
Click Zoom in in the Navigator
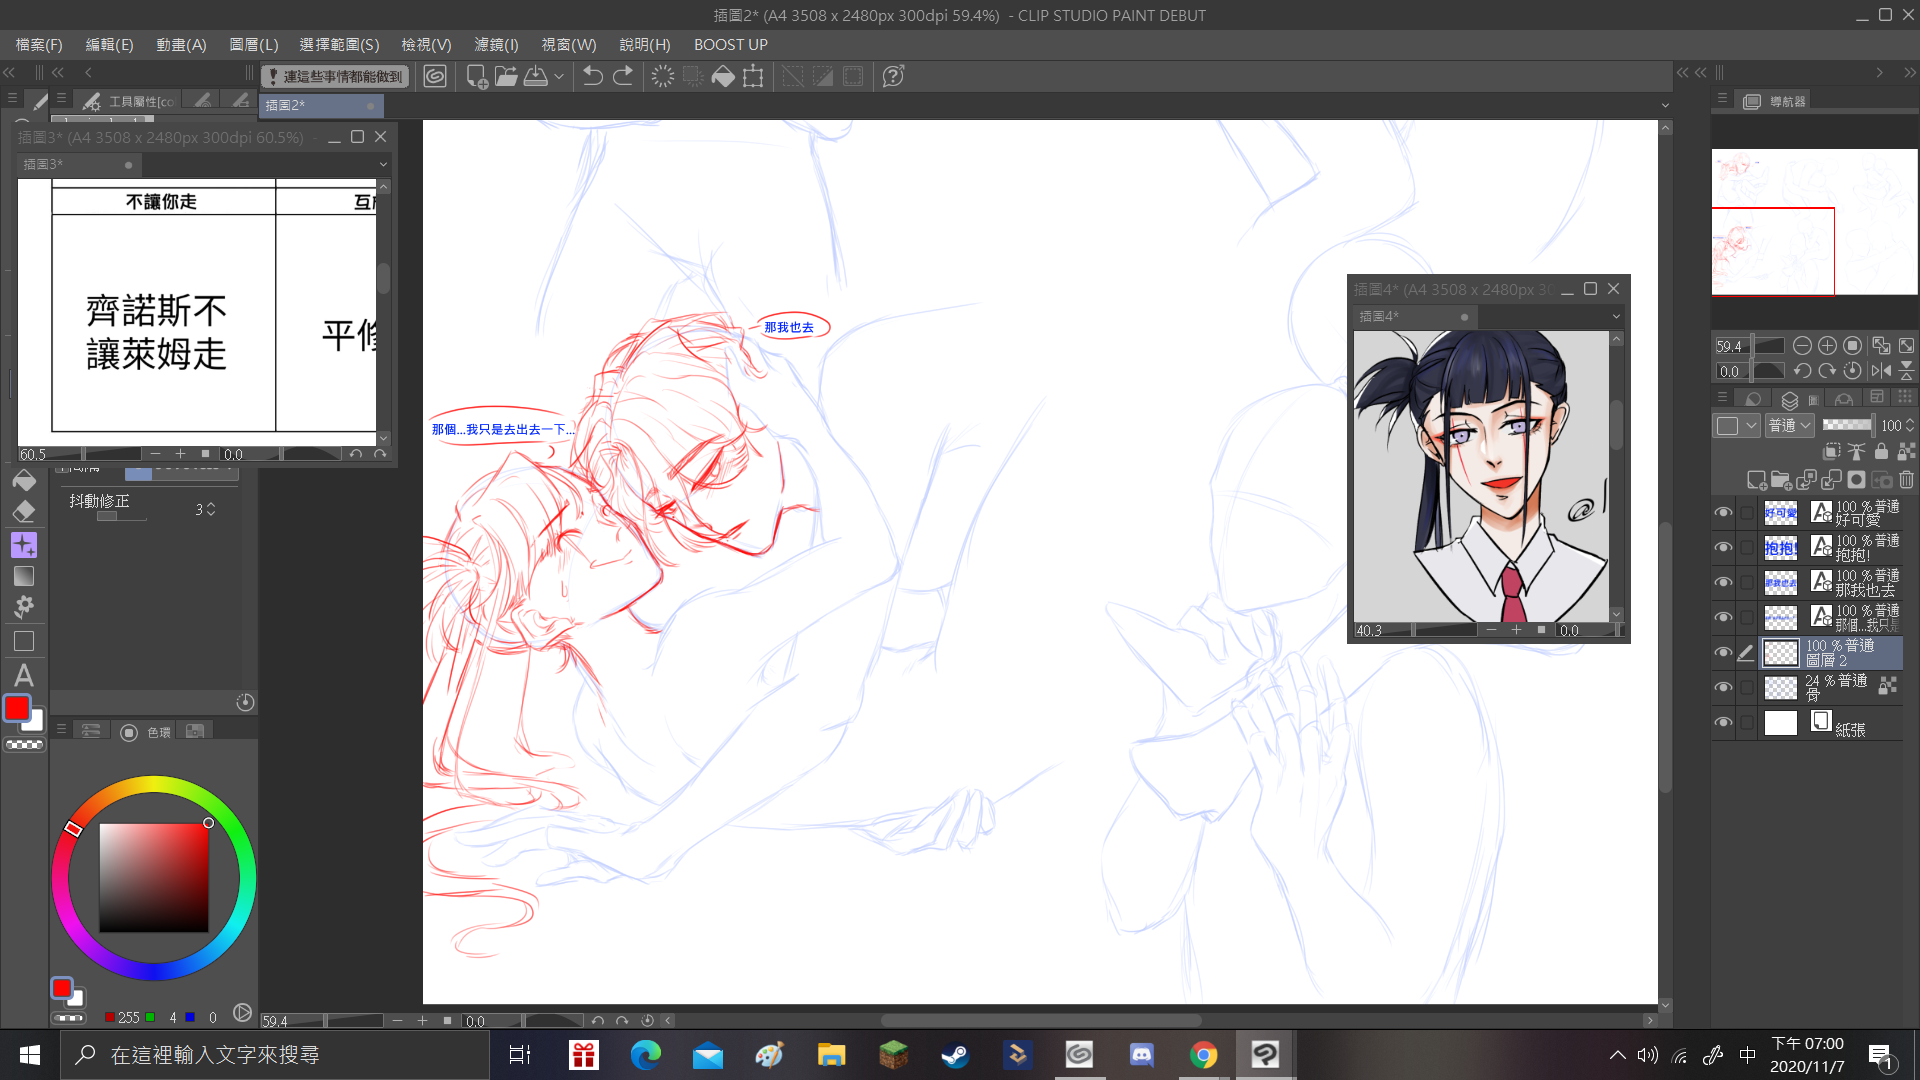[x=1827, y=346]
